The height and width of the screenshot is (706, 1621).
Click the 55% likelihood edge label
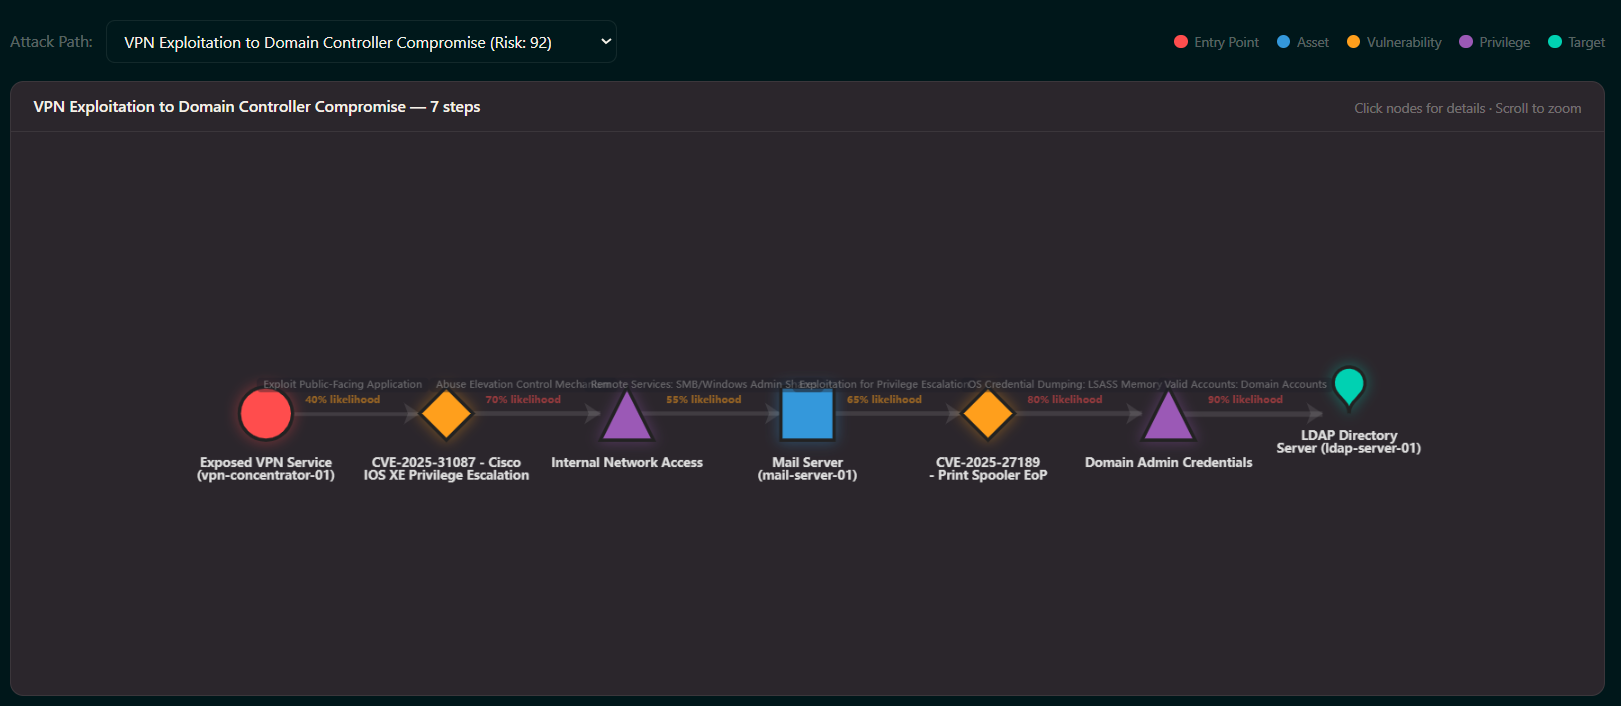pyautogui.click(x=704, y=400)
